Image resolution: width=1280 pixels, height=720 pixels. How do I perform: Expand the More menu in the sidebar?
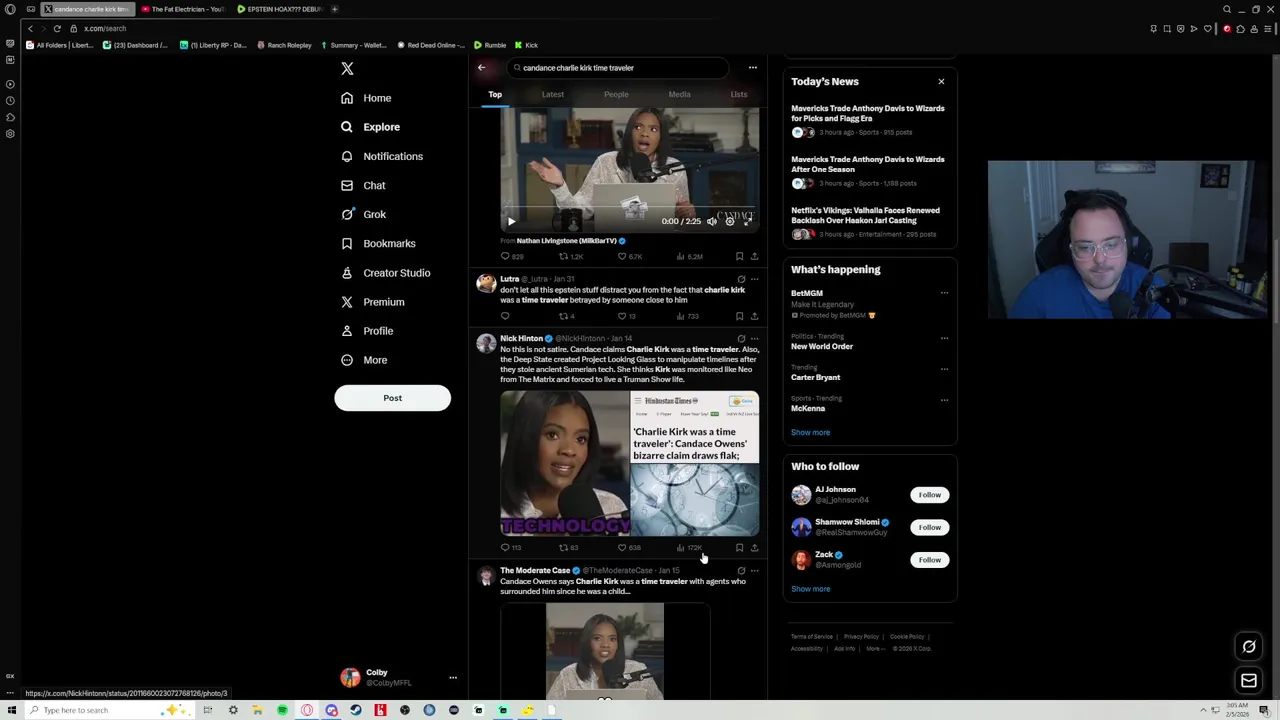[x=364, y=360]
